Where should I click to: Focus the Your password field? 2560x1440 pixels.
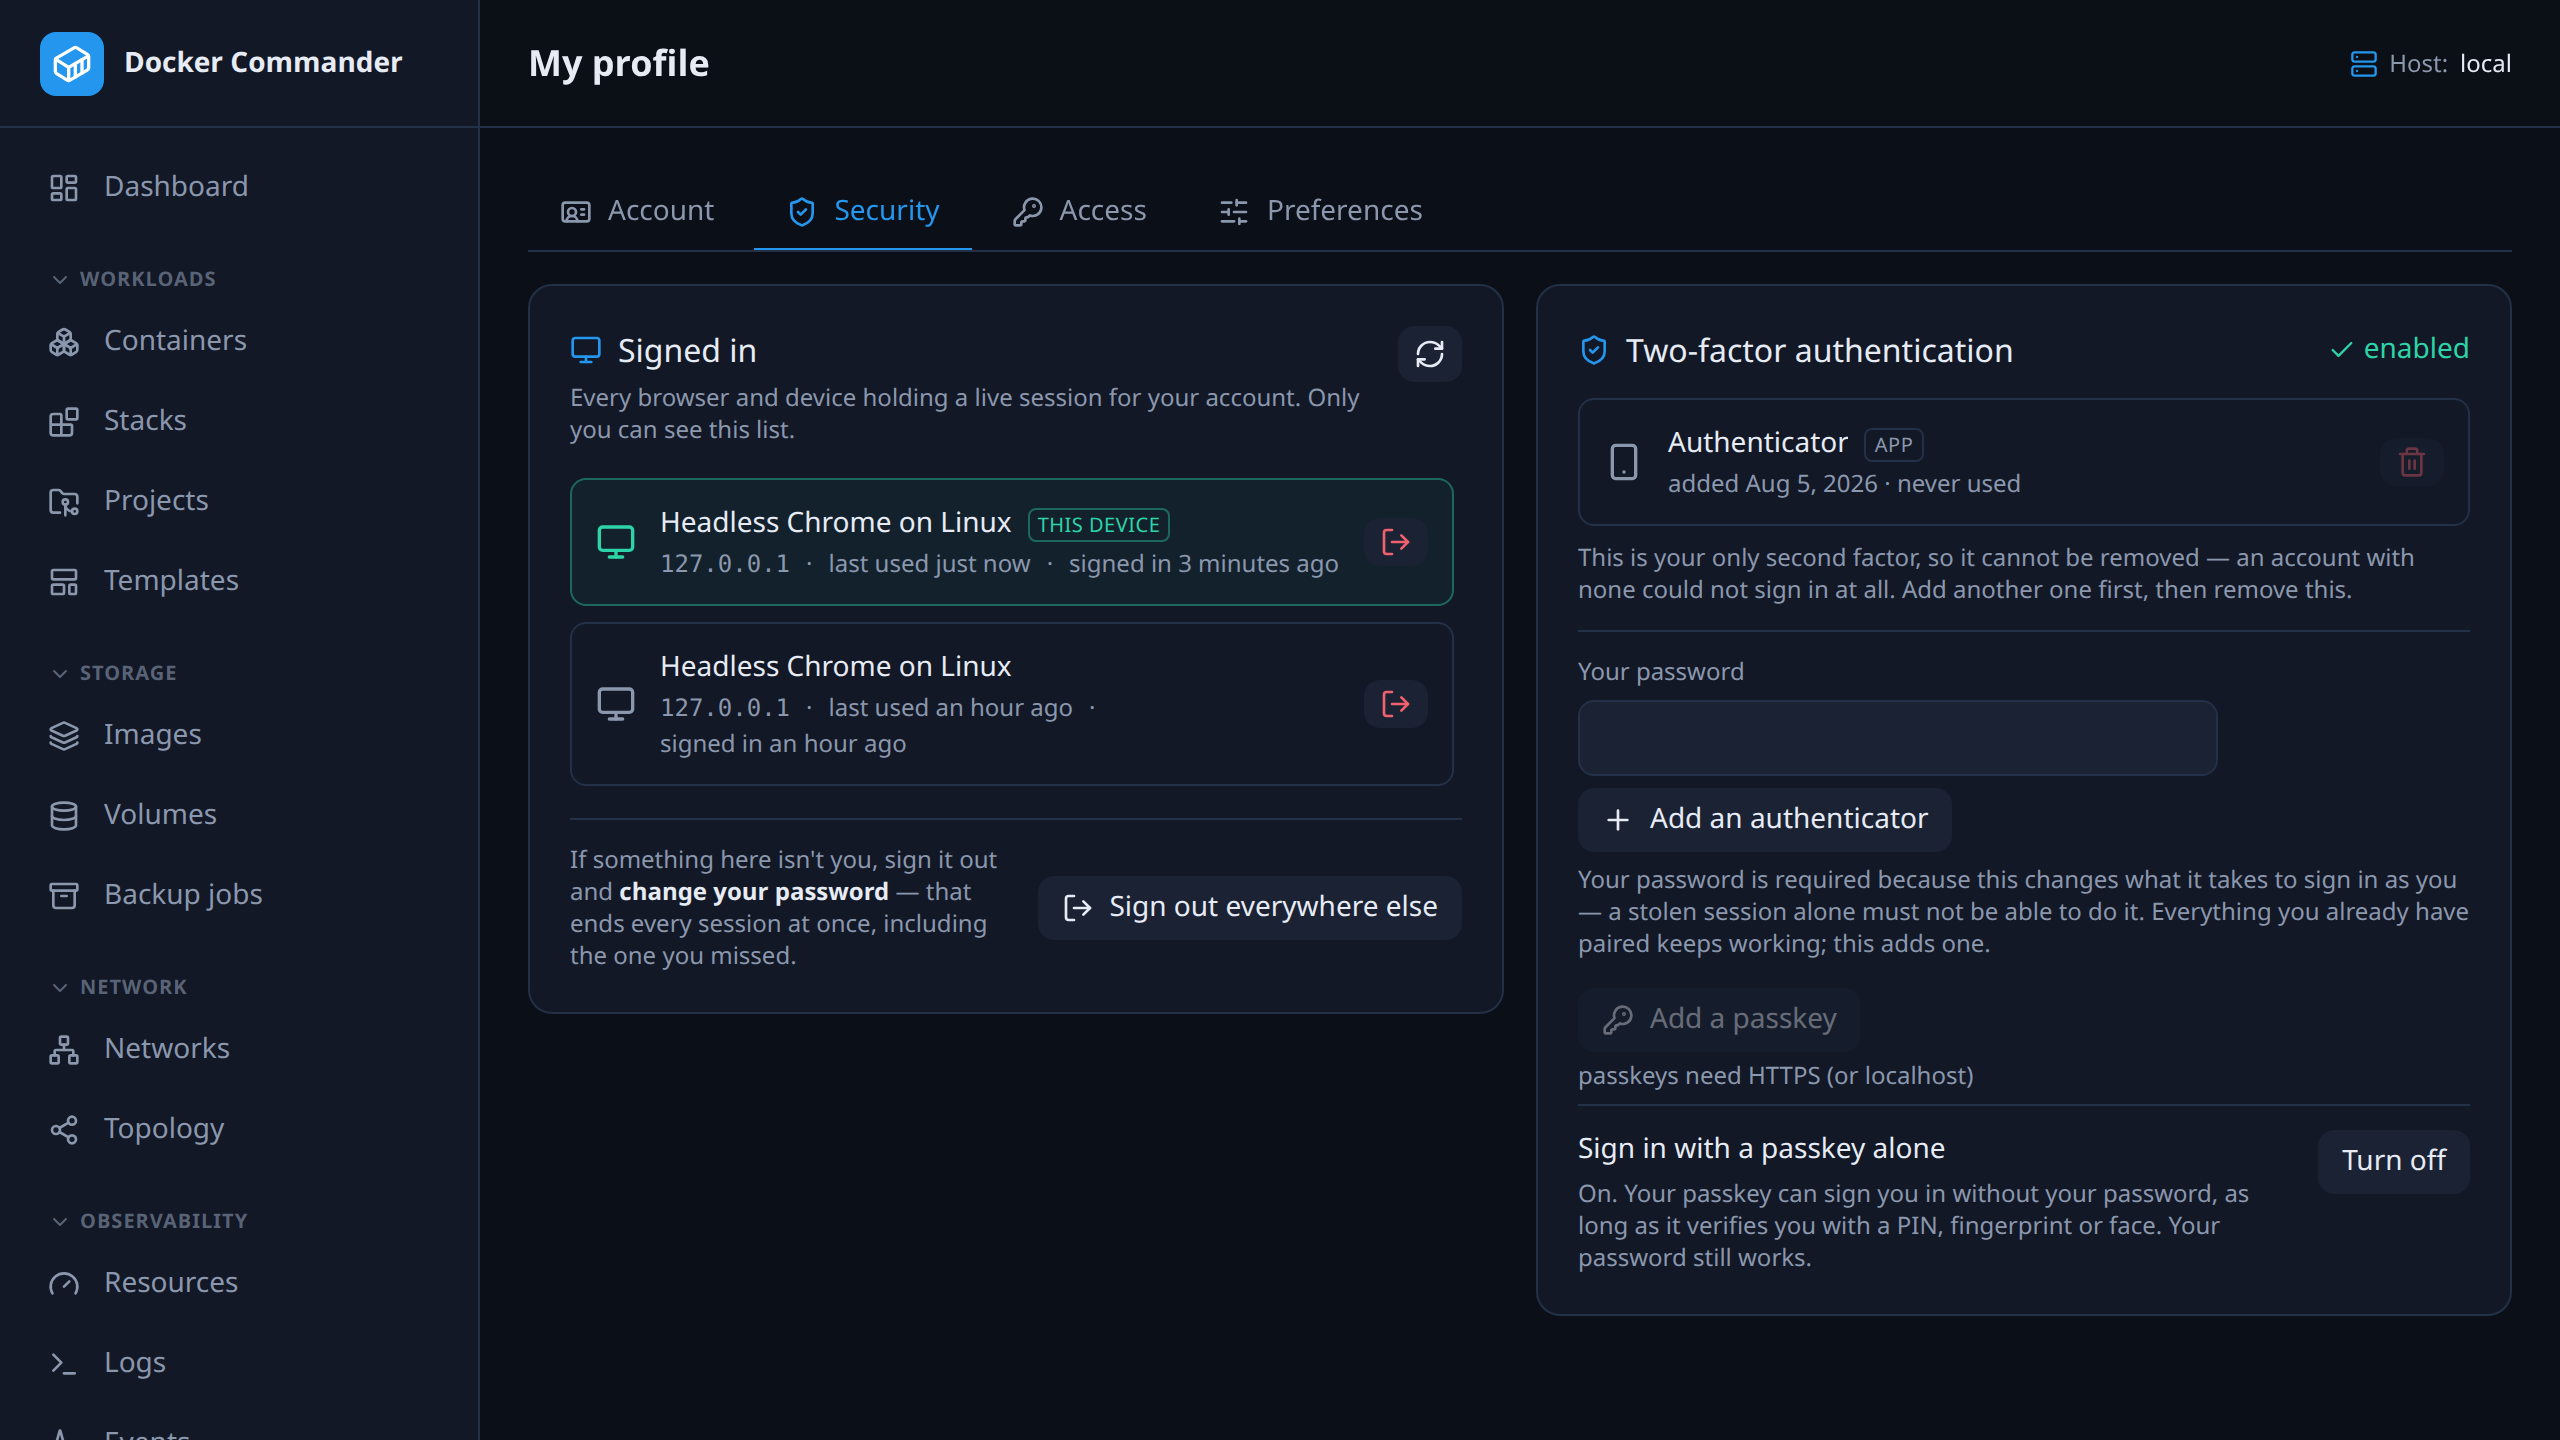tap(1897, 738)
